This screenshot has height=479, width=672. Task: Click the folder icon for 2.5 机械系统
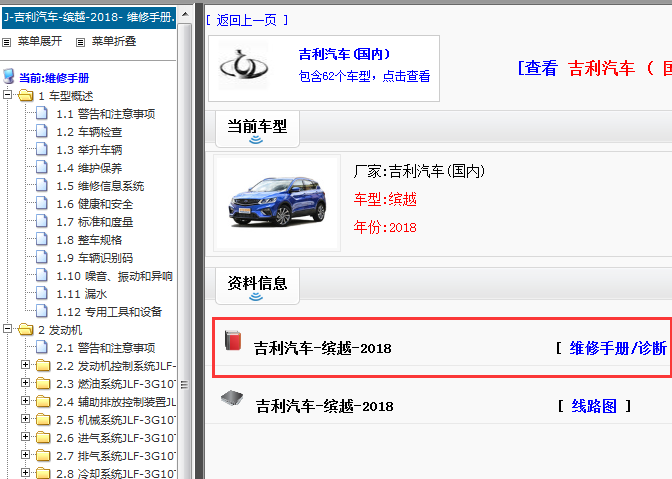tap(43, 419)
